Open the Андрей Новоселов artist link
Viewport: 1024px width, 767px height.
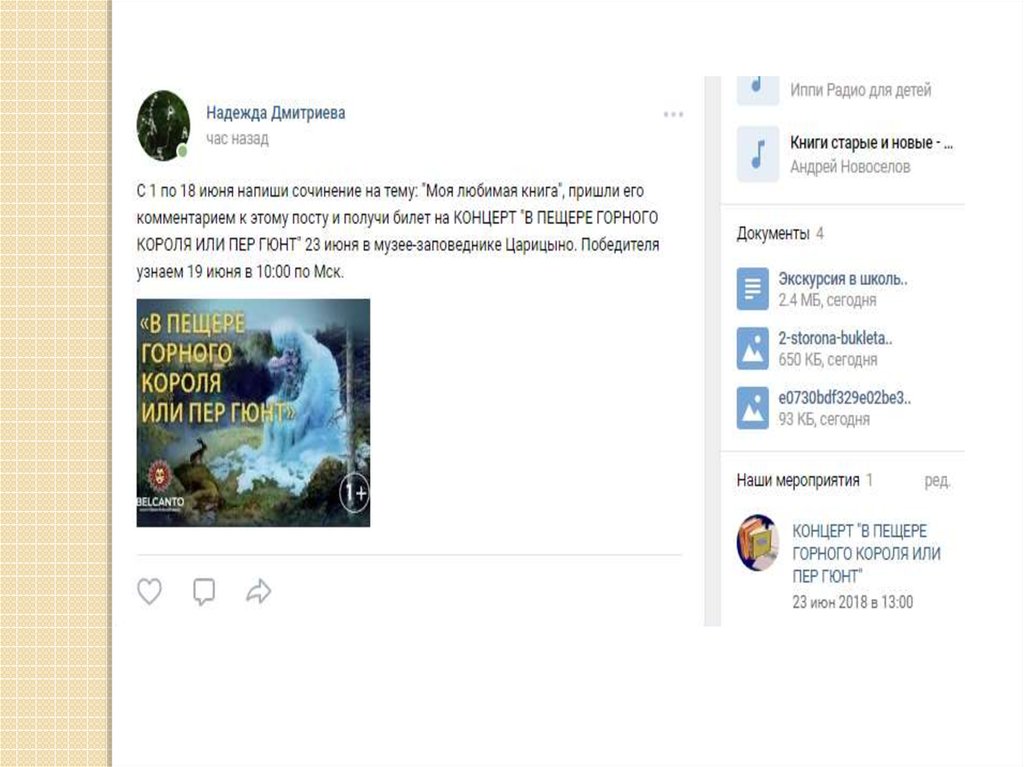[850, 167]
